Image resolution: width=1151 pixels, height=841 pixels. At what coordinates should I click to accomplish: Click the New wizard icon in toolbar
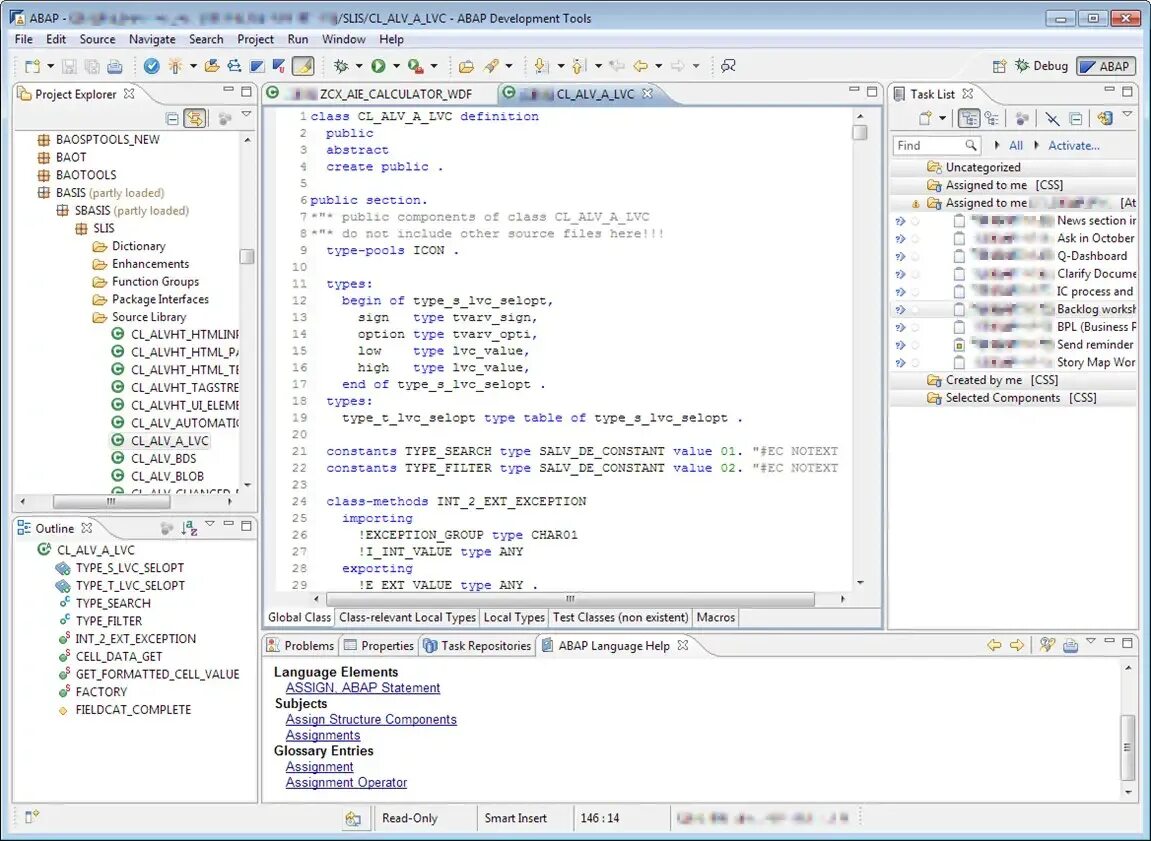click(x=32, y=67)
